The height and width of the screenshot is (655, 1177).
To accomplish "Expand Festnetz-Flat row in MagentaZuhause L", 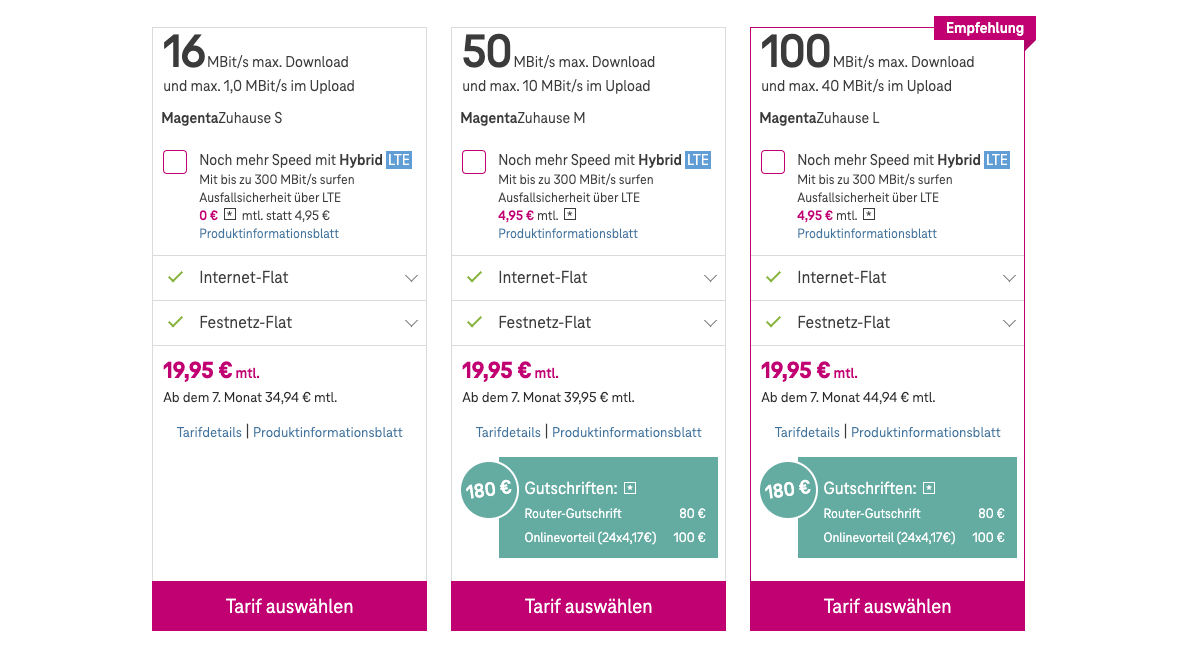I will click(887, 323).
